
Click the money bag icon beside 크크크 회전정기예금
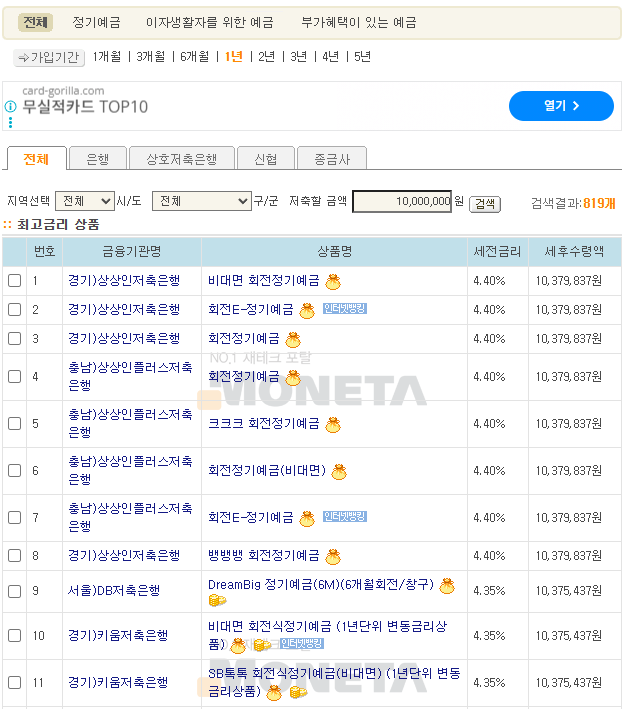pyautogui.click(x=333, y=424)
